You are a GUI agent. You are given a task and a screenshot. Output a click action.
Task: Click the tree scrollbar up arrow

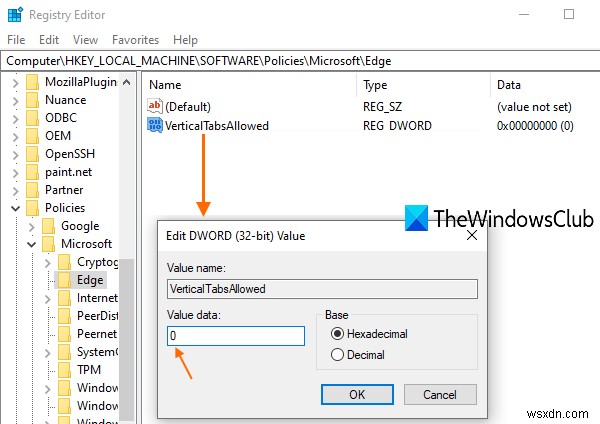(x=127, y=82)
